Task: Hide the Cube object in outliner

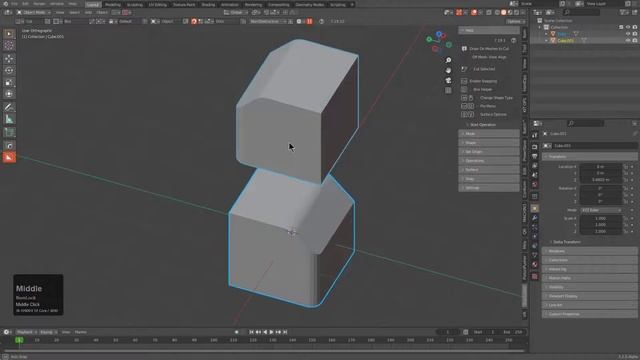Action: click(x=628, y=34)
